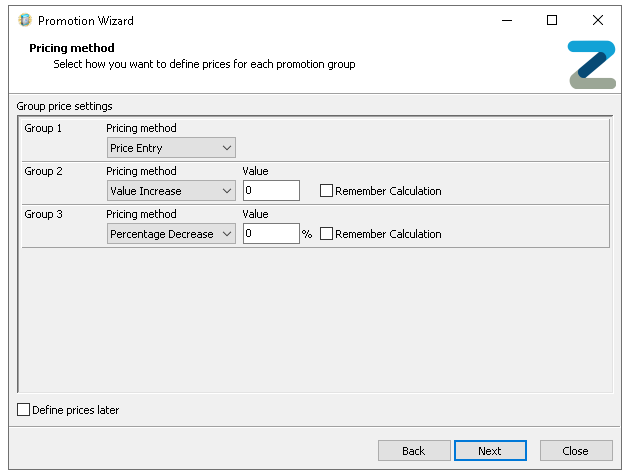This screenshot has height=476, width=627.
Task: Minimize the Promotion Wizard window
Action: coord(505,20)
